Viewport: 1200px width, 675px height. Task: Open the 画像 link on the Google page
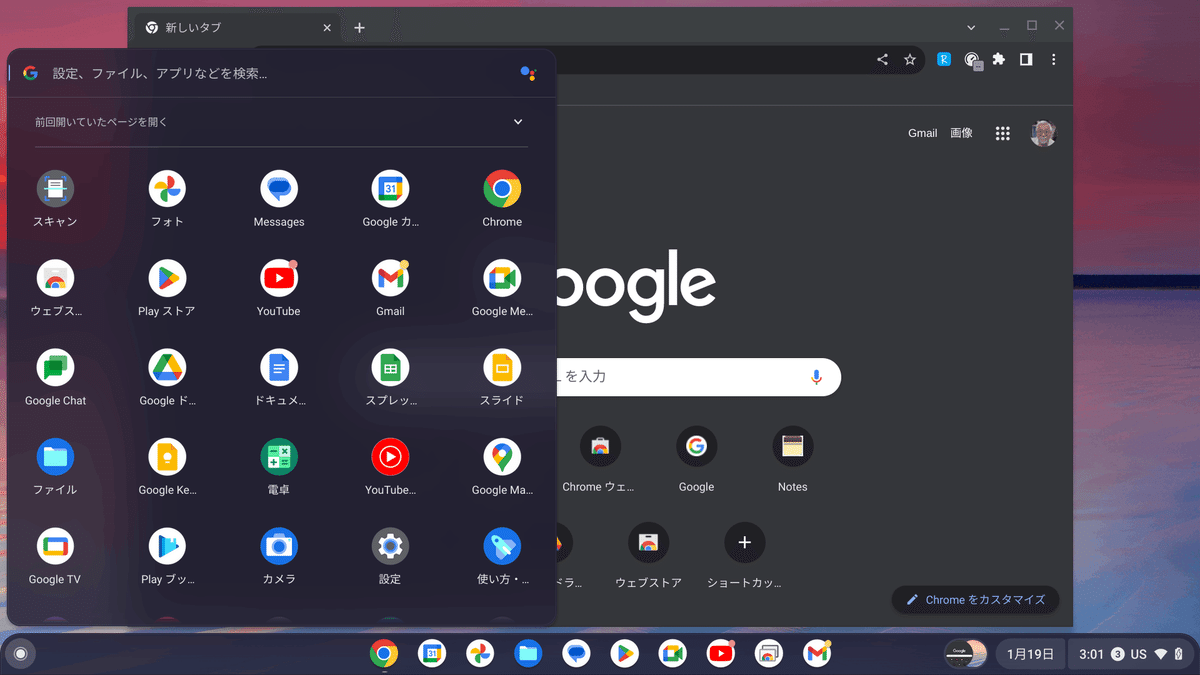point(961,133)
